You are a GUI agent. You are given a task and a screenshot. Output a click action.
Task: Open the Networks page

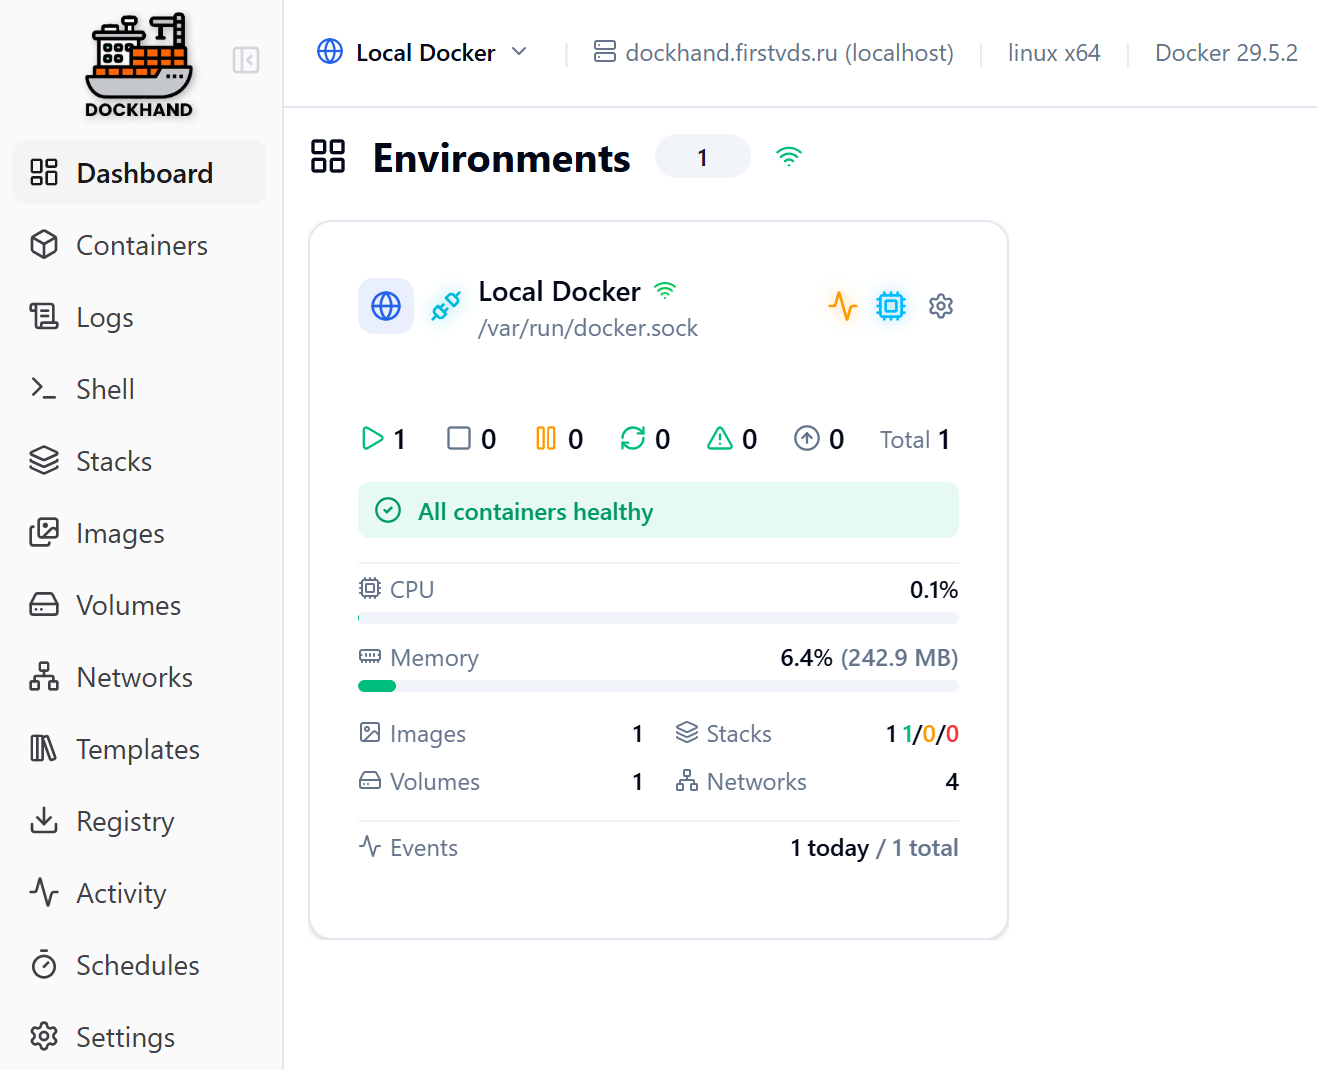coord(139,677)
